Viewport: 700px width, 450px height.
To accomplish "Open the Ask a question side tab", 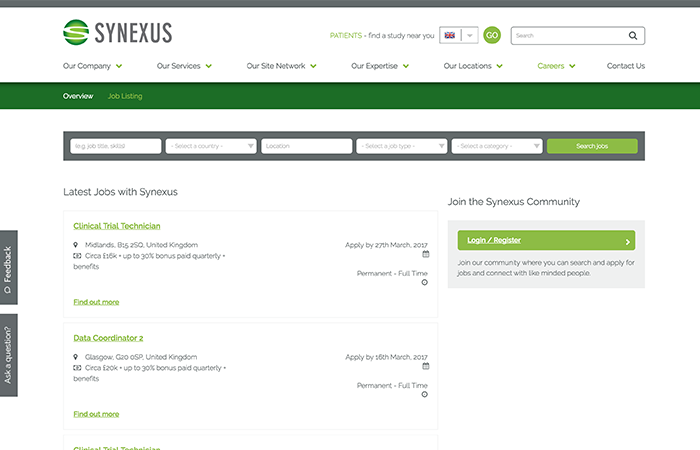I will (x=8, y=355).
